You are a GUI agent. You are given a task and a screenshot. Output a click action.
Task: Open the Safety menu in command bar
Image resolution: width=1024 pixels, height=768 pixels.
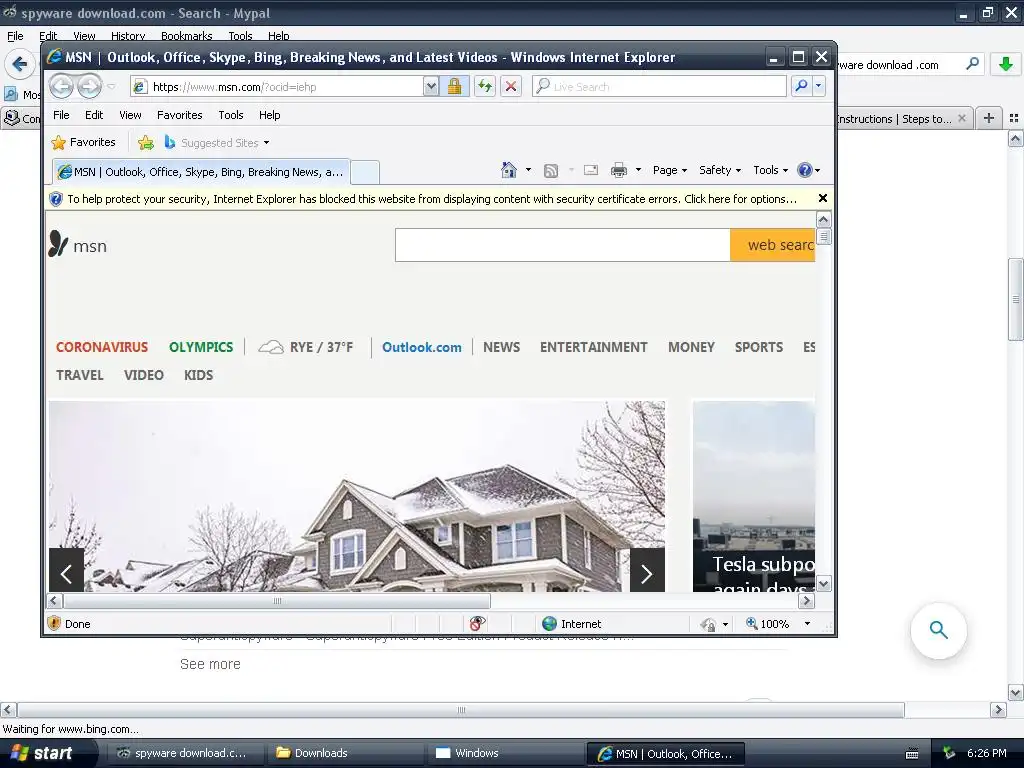click(720, 170)
